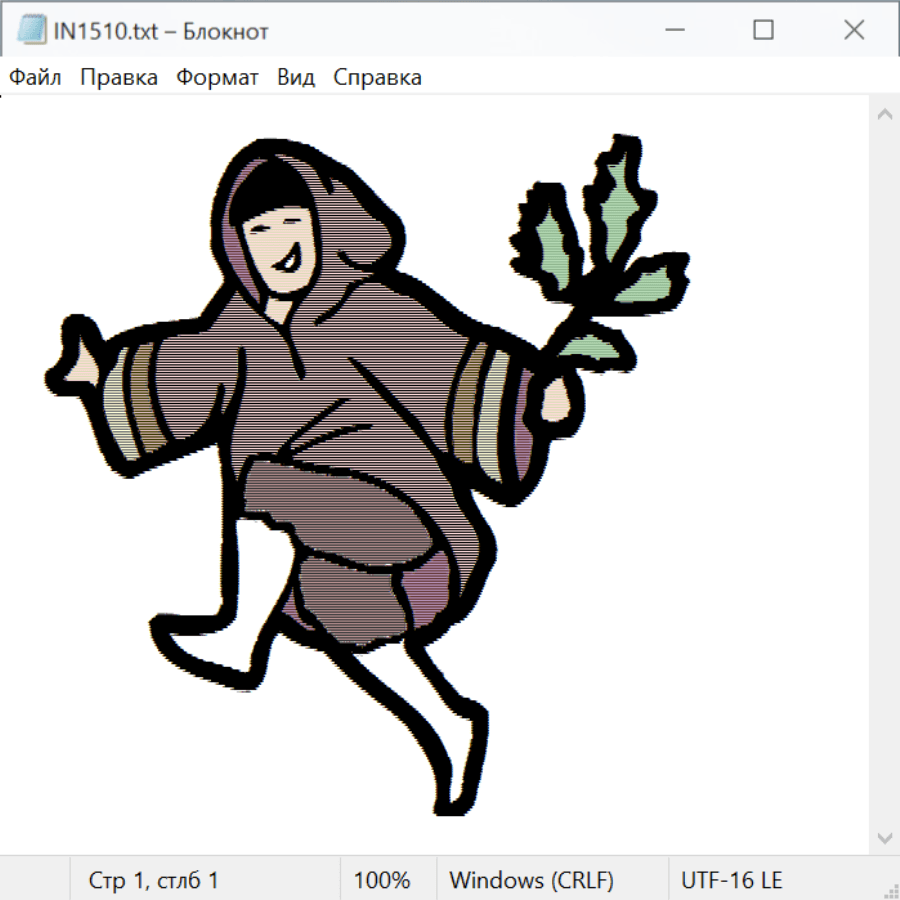
Task: Open the Файл menu
Action: click(x=36, y=78)
